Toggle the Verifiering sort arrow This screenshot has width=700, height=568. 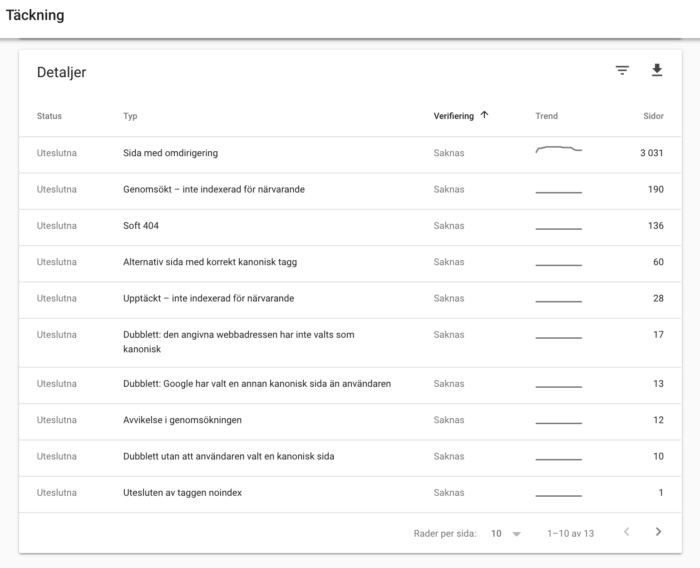pyautogui.click(x=484, y=115)
